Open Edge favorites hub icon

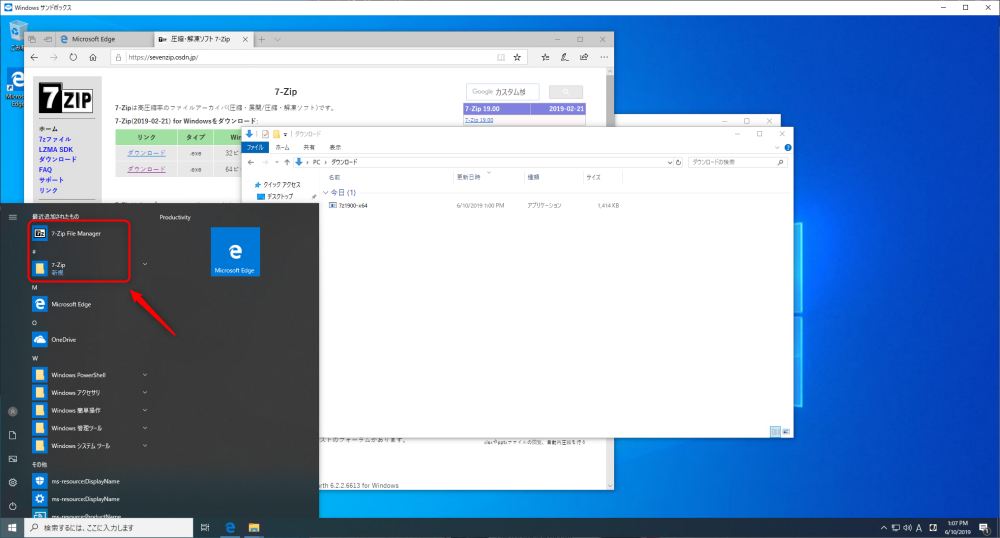coord(545,57)
